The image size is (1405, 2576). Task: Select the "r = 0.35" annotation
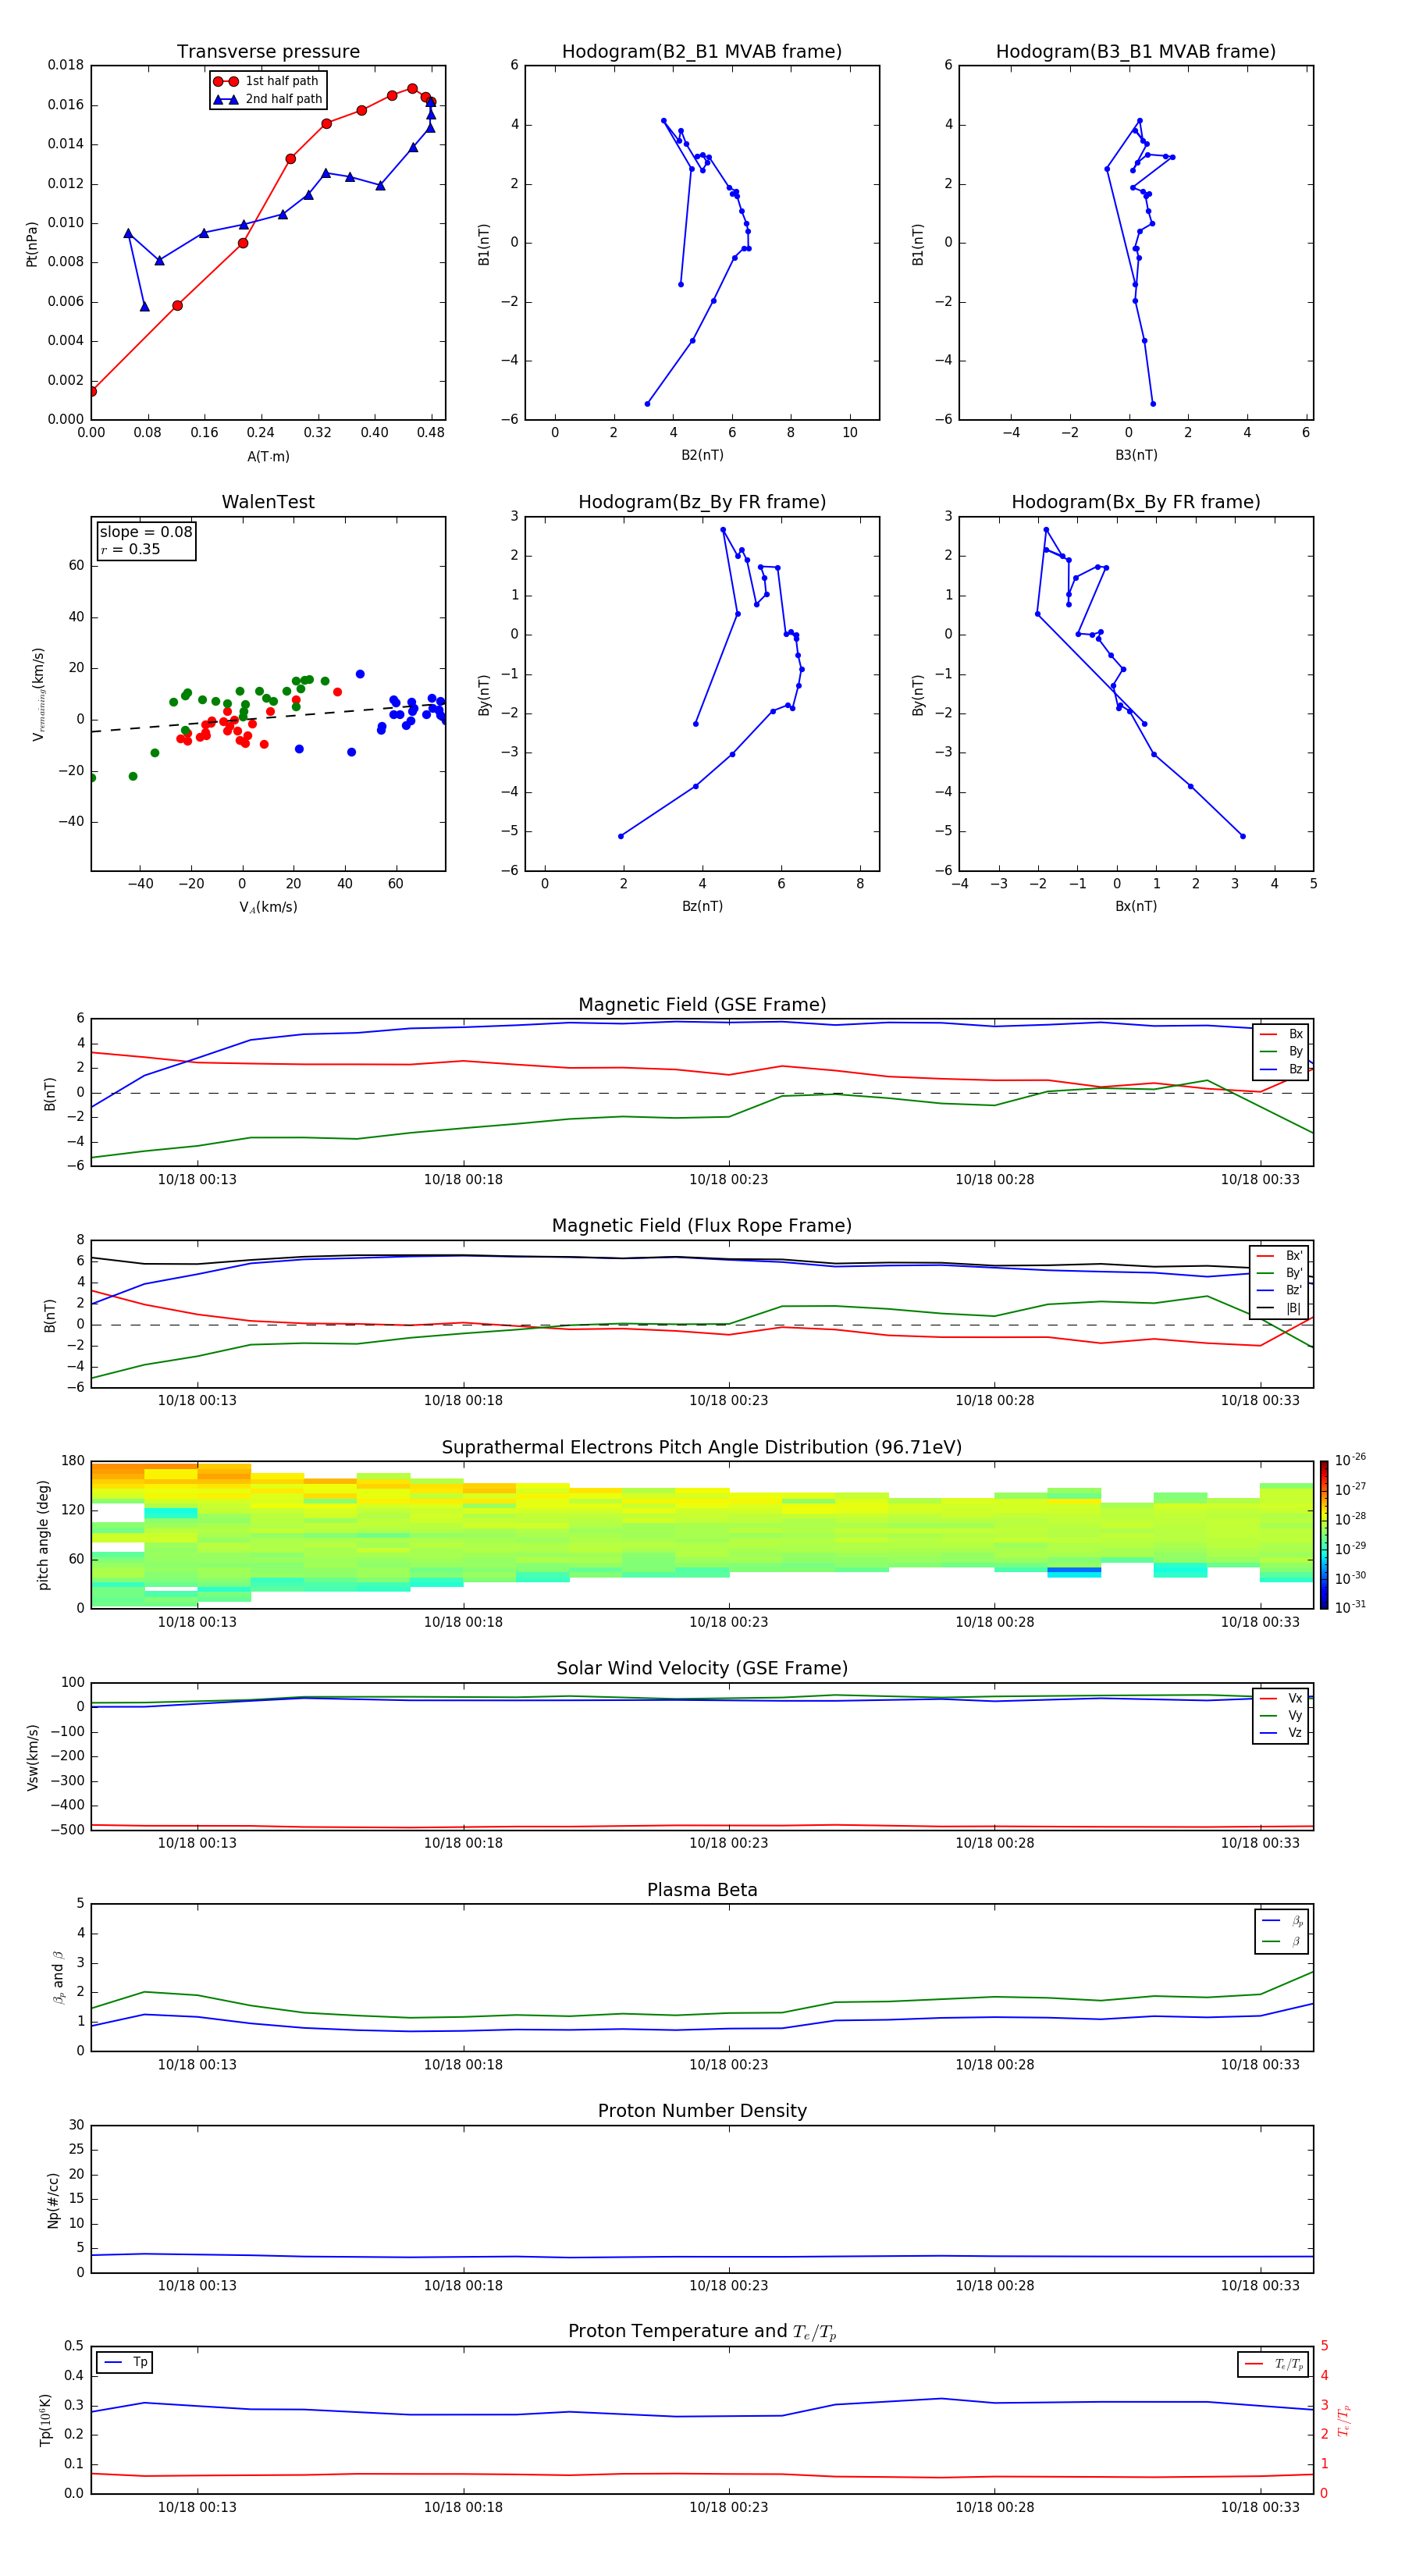pyautogui.click(x=131, y=549)
